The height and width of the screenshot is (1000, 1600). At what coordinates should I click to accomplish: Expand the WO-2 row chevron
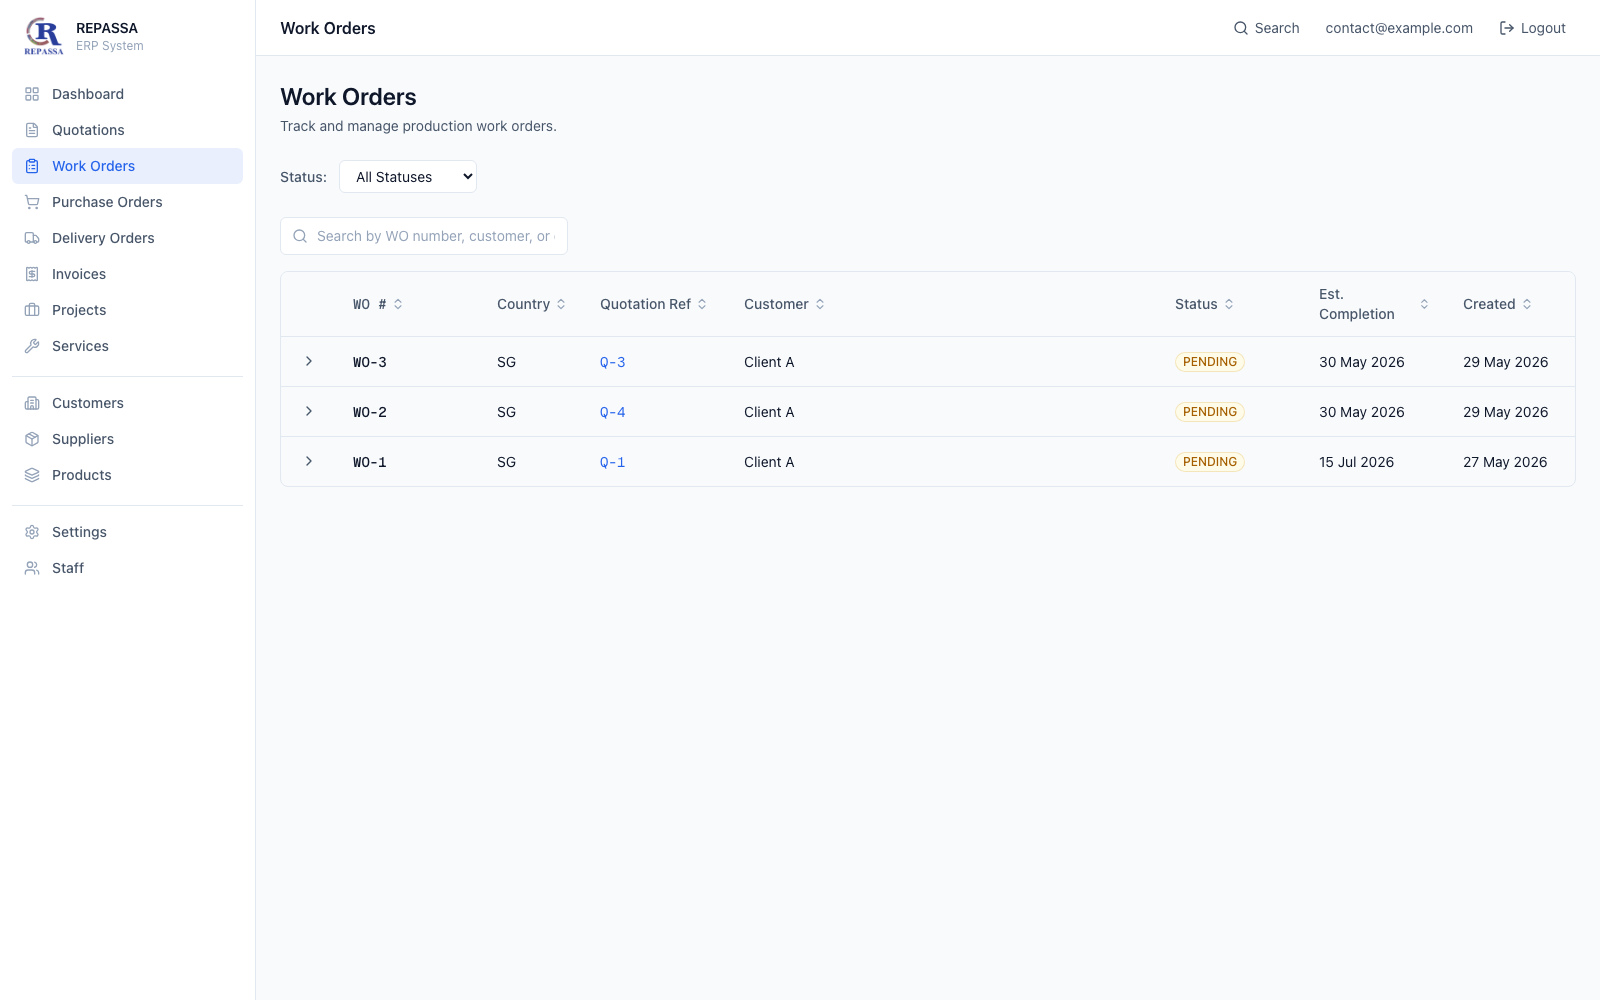pyautogui.click(x=309, y=411)
